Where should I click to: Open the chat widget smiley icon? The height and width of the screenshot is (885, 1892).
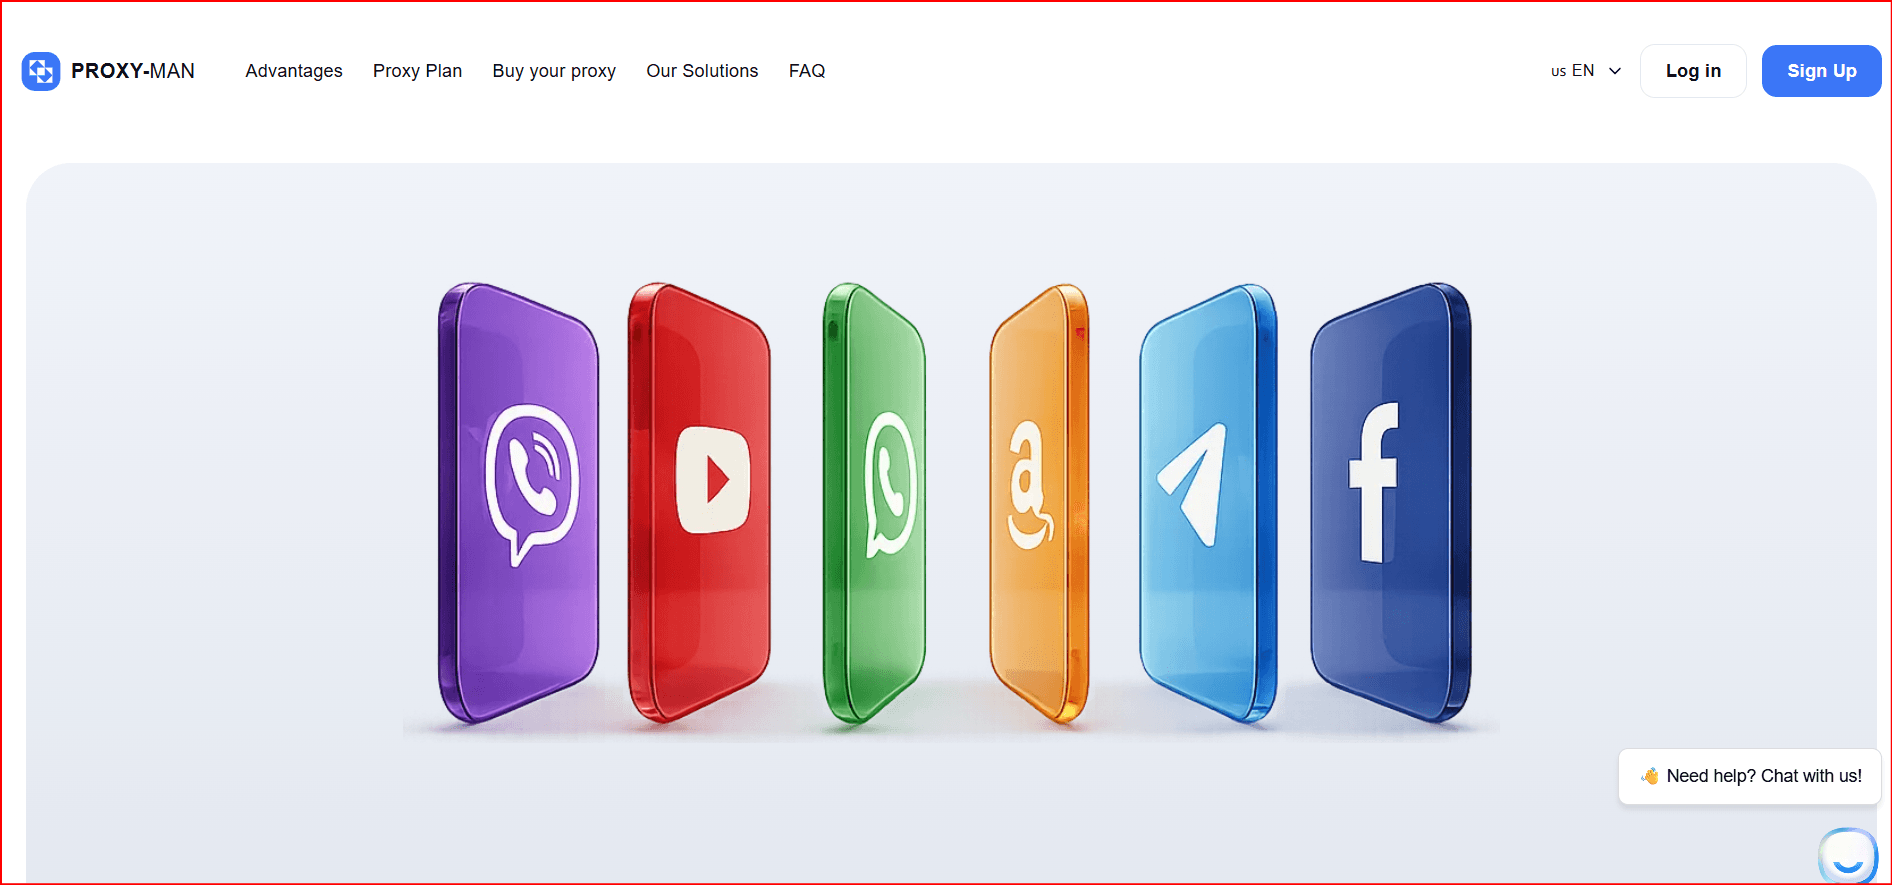(x=1848, y=856)
